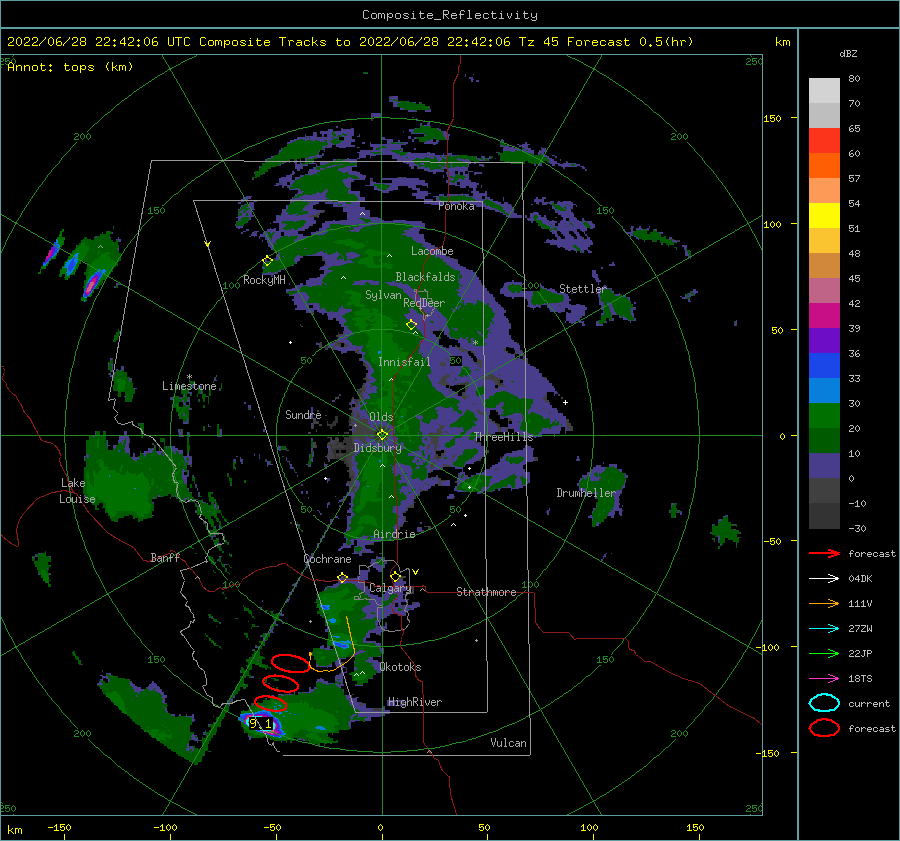
Task: Click the red forecast arrow legend icon
Action: (x=824, y=553)
